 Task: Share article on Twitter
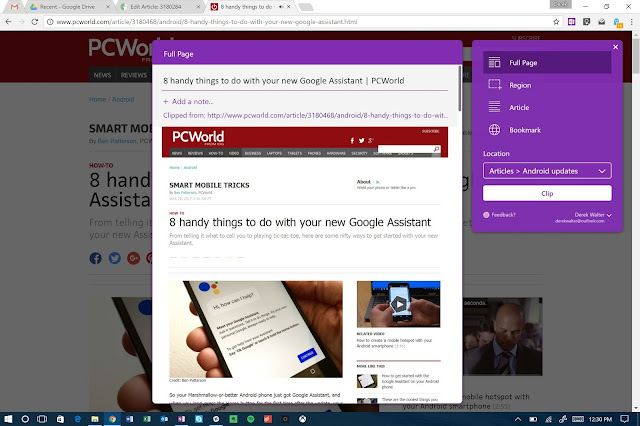[115, 258]
